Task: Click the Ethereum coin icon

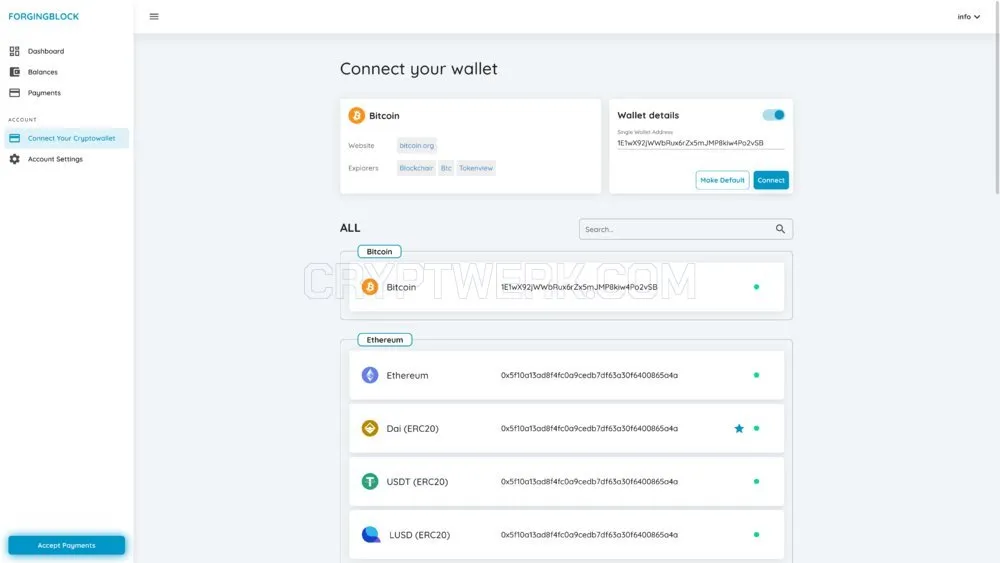Action: 370,375
